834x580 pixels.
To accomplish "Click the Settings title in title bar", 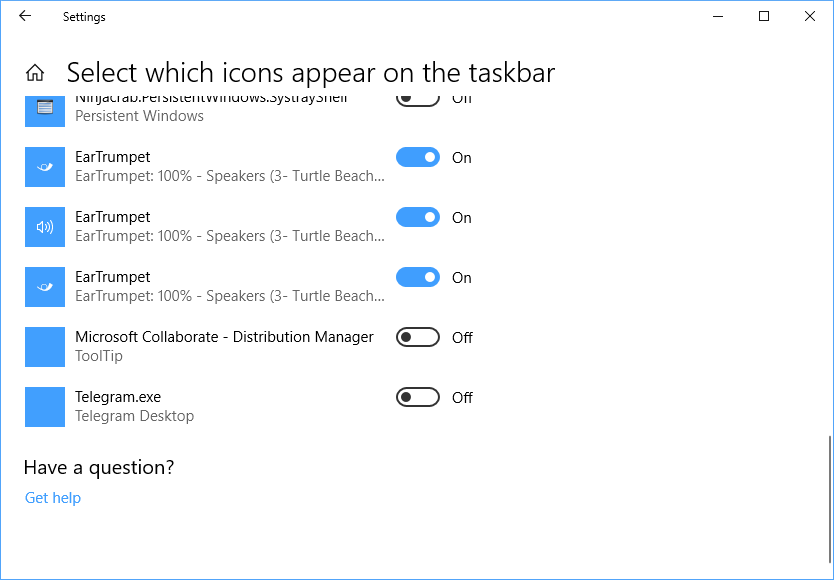I will [x=84, y=16].
